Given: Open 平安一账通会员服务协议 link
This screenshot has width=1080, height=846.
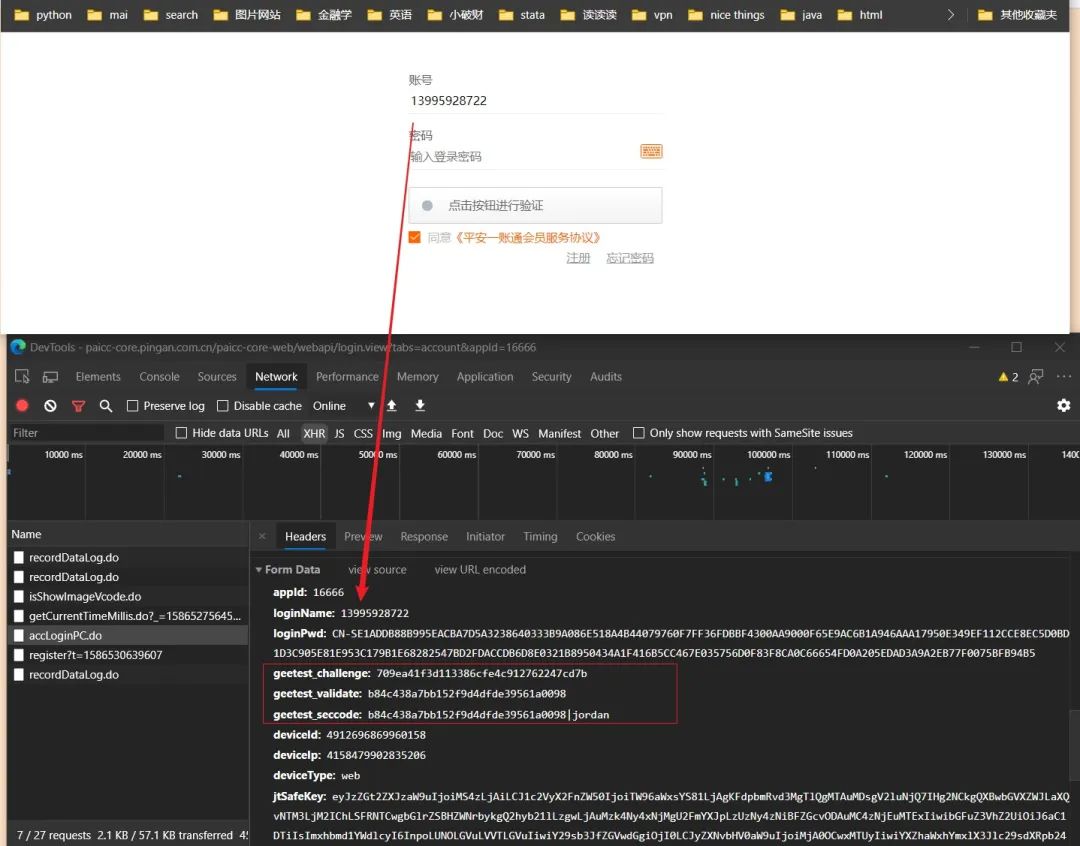Looking at the screenshot, I should pyautogui.click(x=528, y=237).
